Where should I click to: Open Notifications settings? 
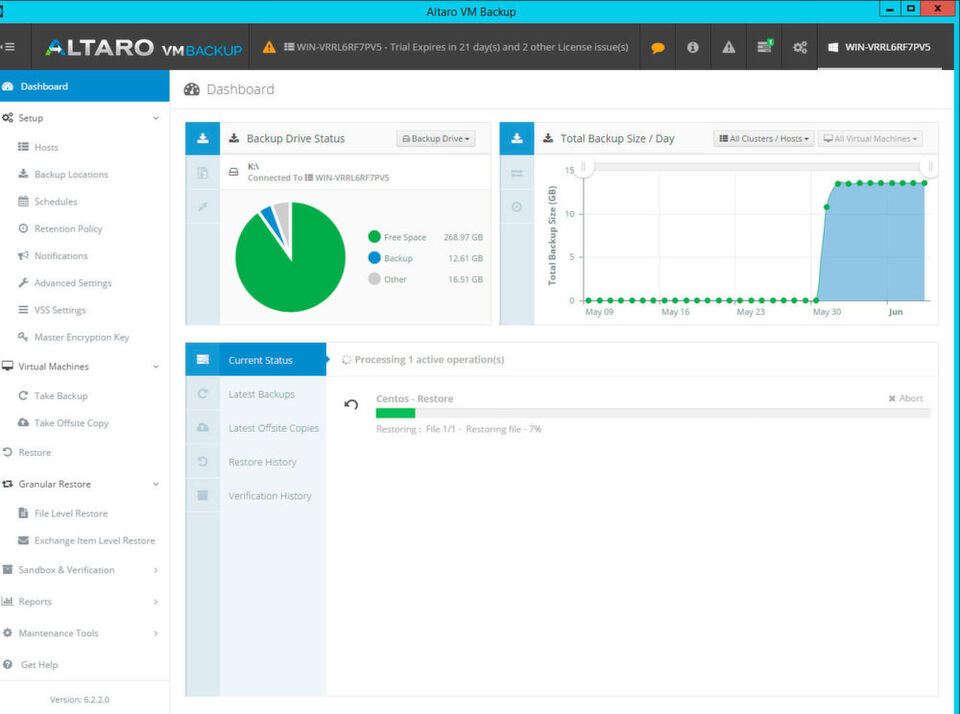click(61, 256)
